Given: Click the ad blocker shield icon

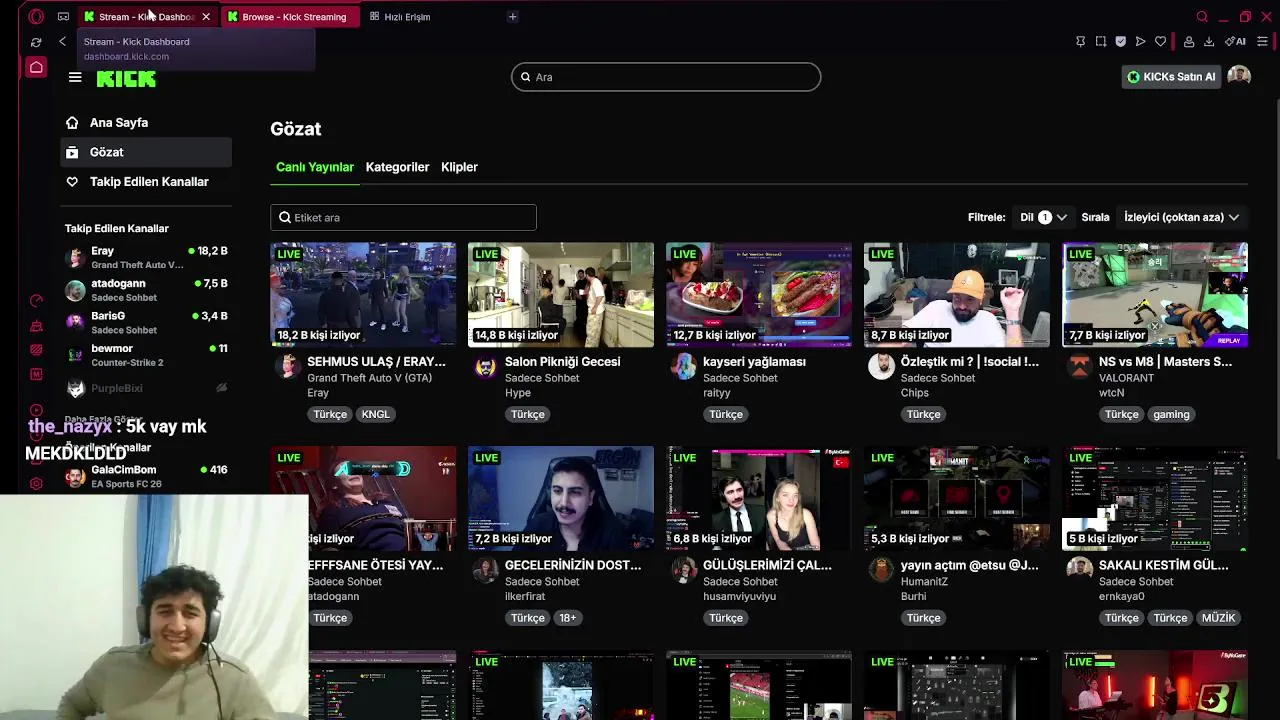Looking at the screenshot, I should pyautogui.click(x=1120, y=42).
